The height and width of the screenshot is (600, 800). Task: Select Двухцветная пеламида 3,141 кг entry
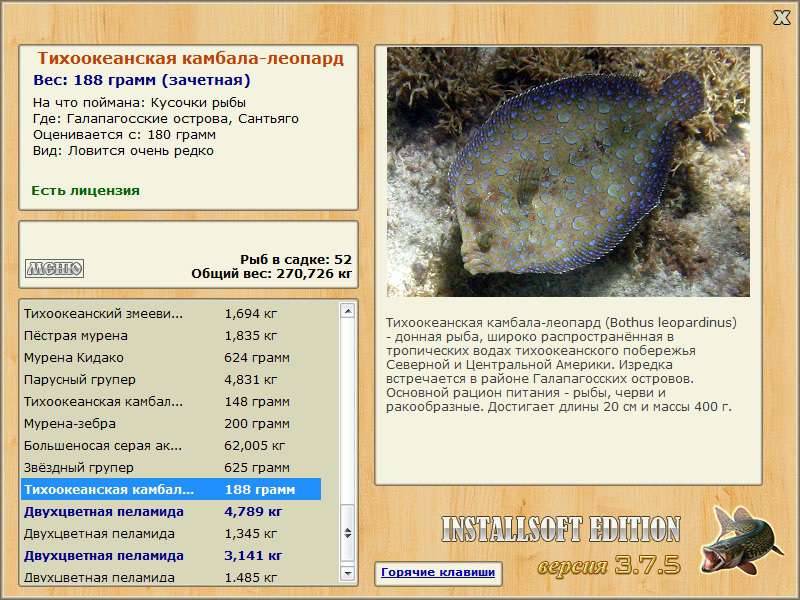[171, 556]
